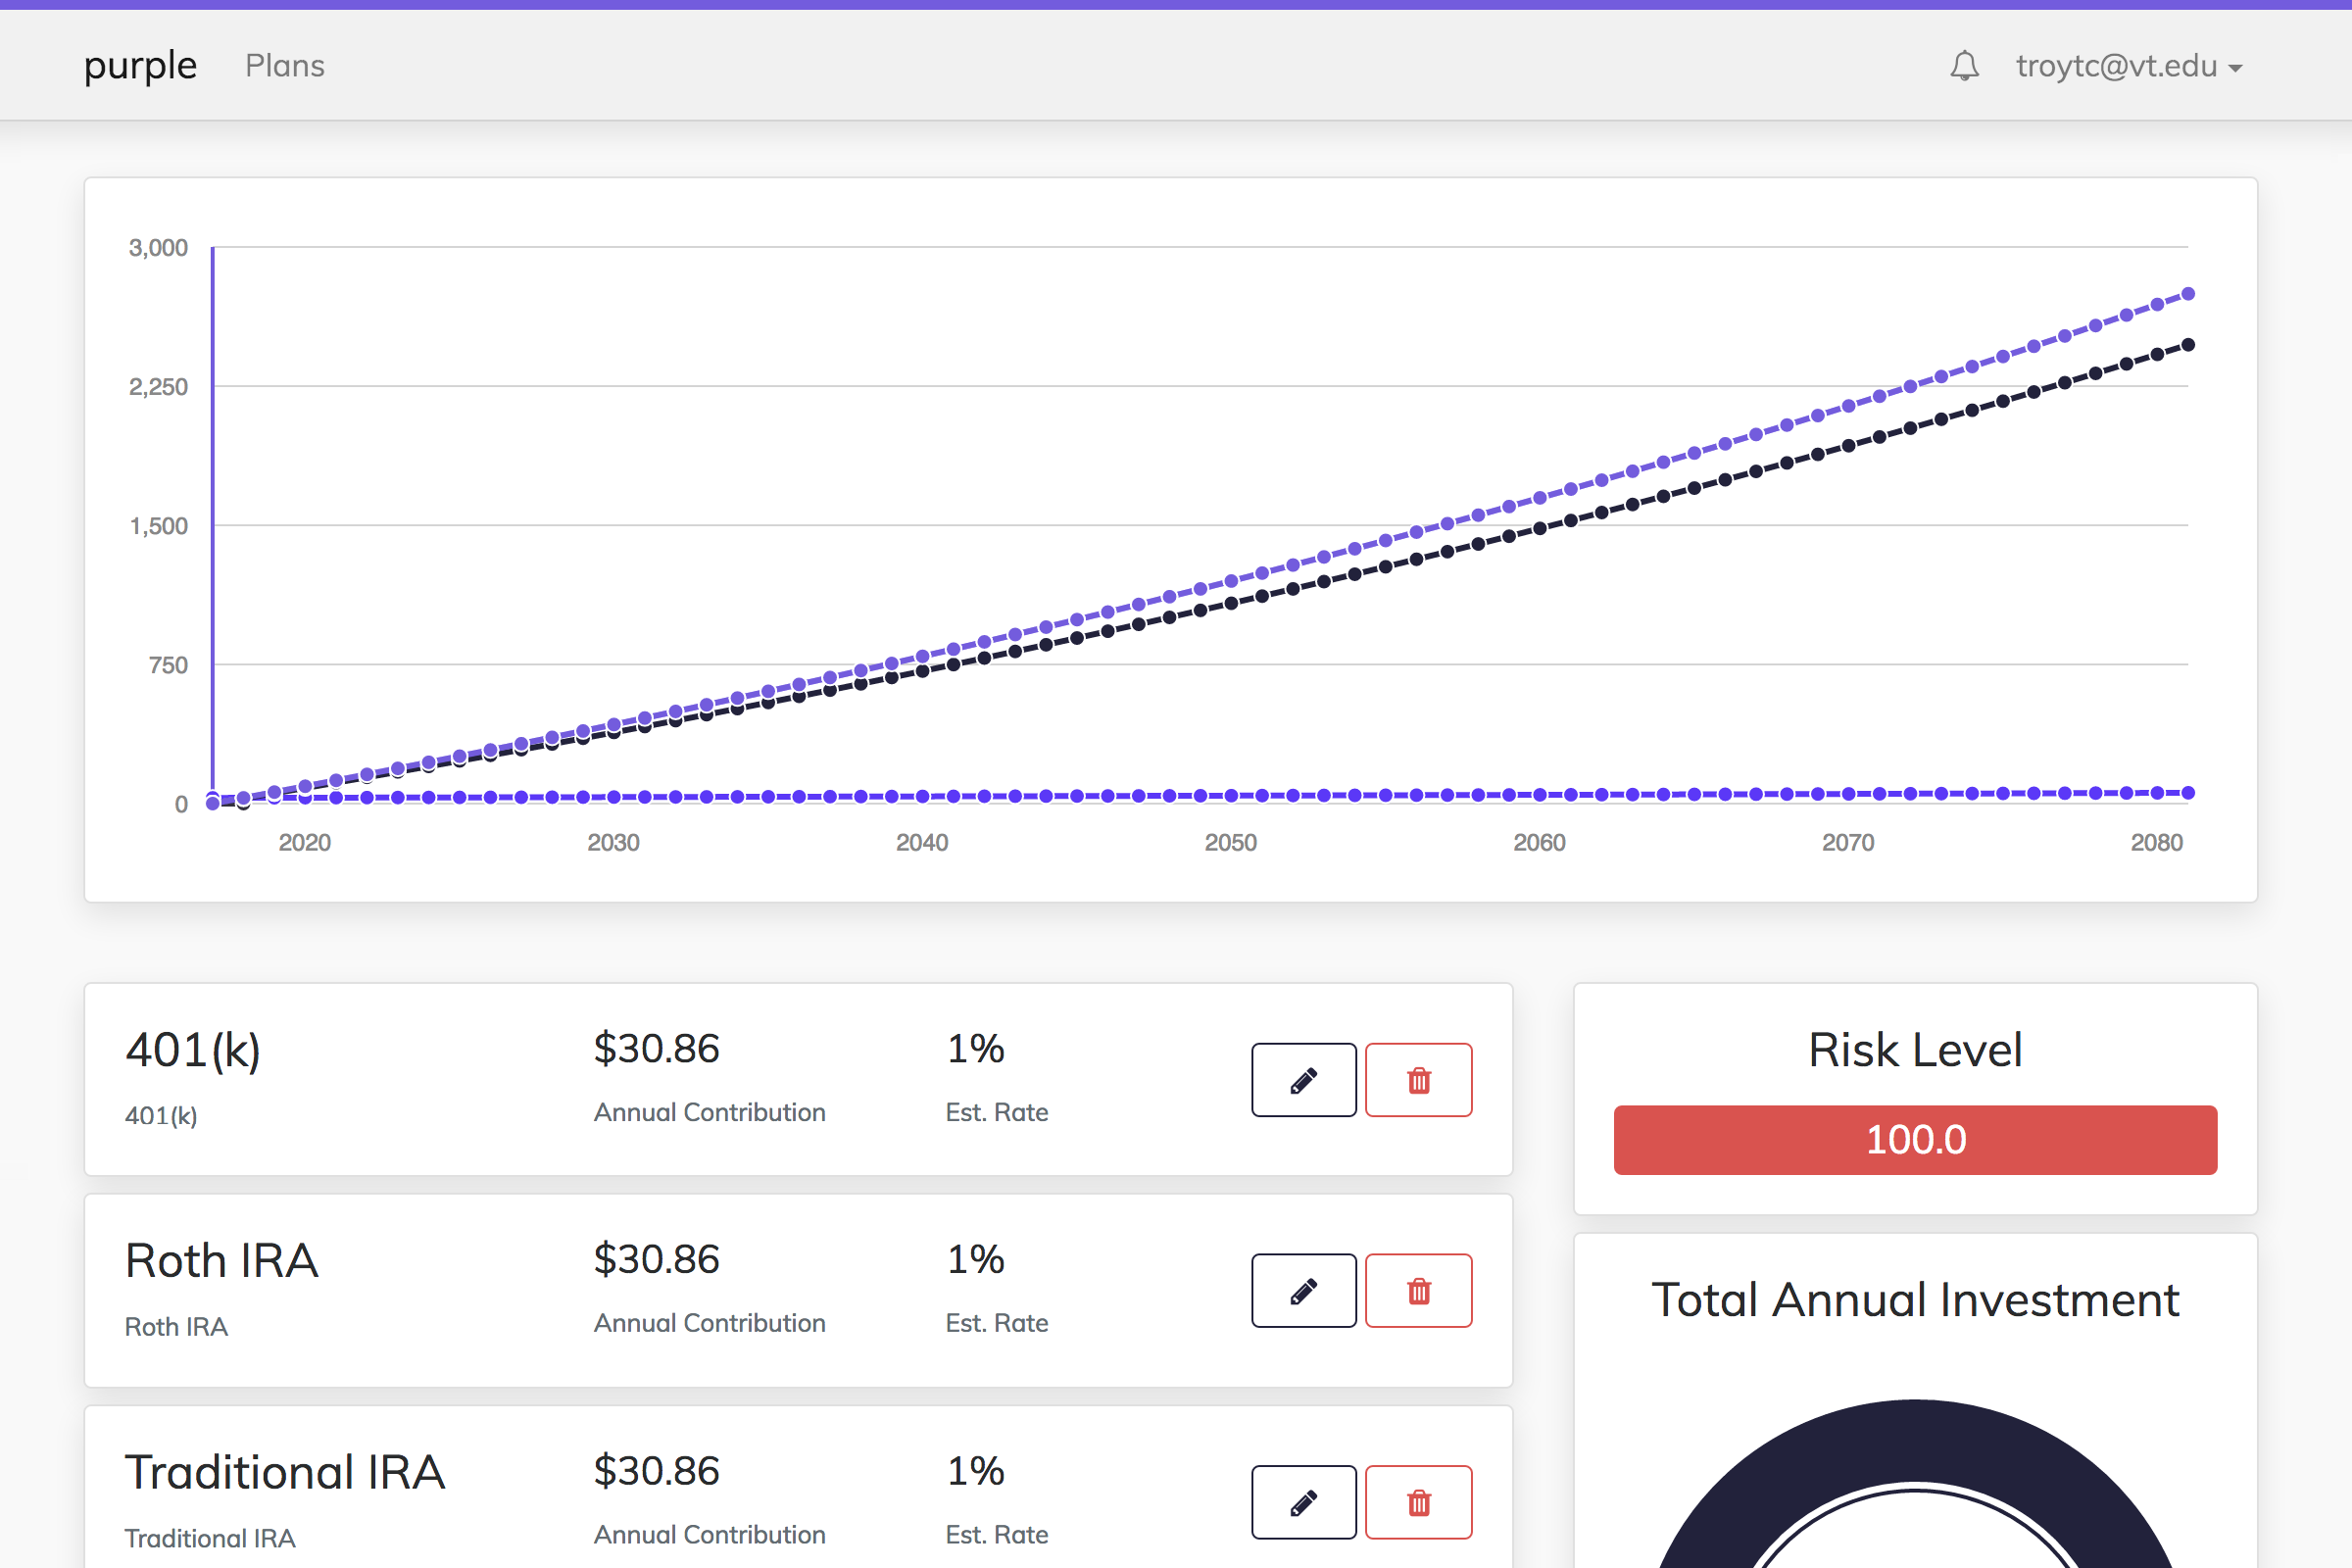Click the red 100.0 risk level bar

(1915, 1140)
